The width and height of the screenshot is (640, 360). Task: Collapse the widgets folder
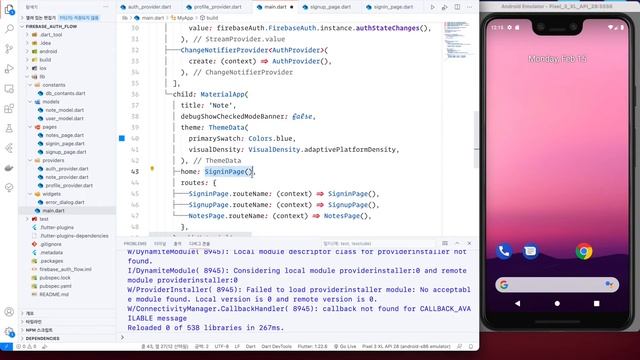pos(51,194)
